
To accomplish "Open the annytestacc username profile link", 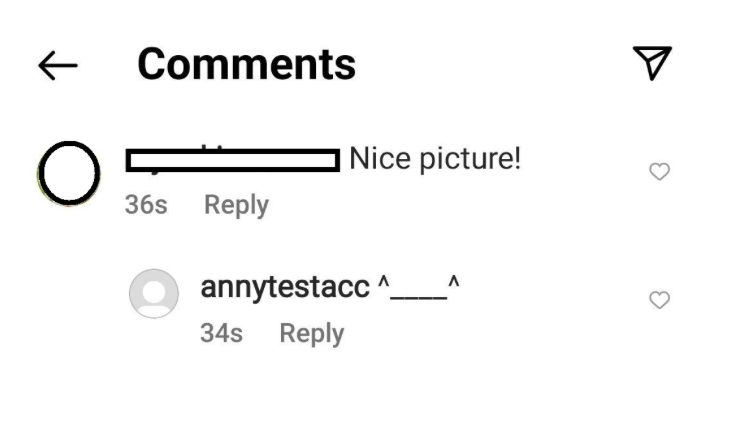I will point(285,288).
